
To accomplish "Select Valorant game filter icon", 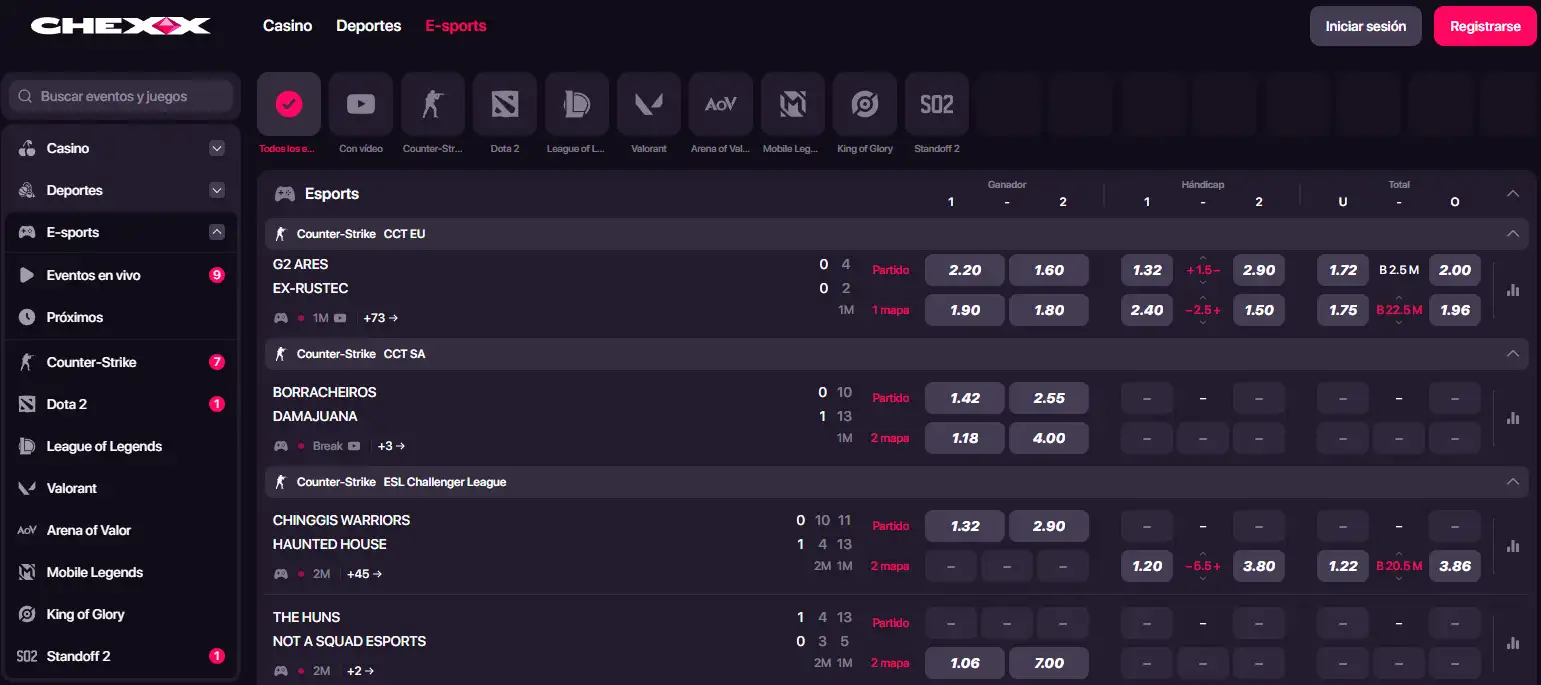I will coord(649,104).
